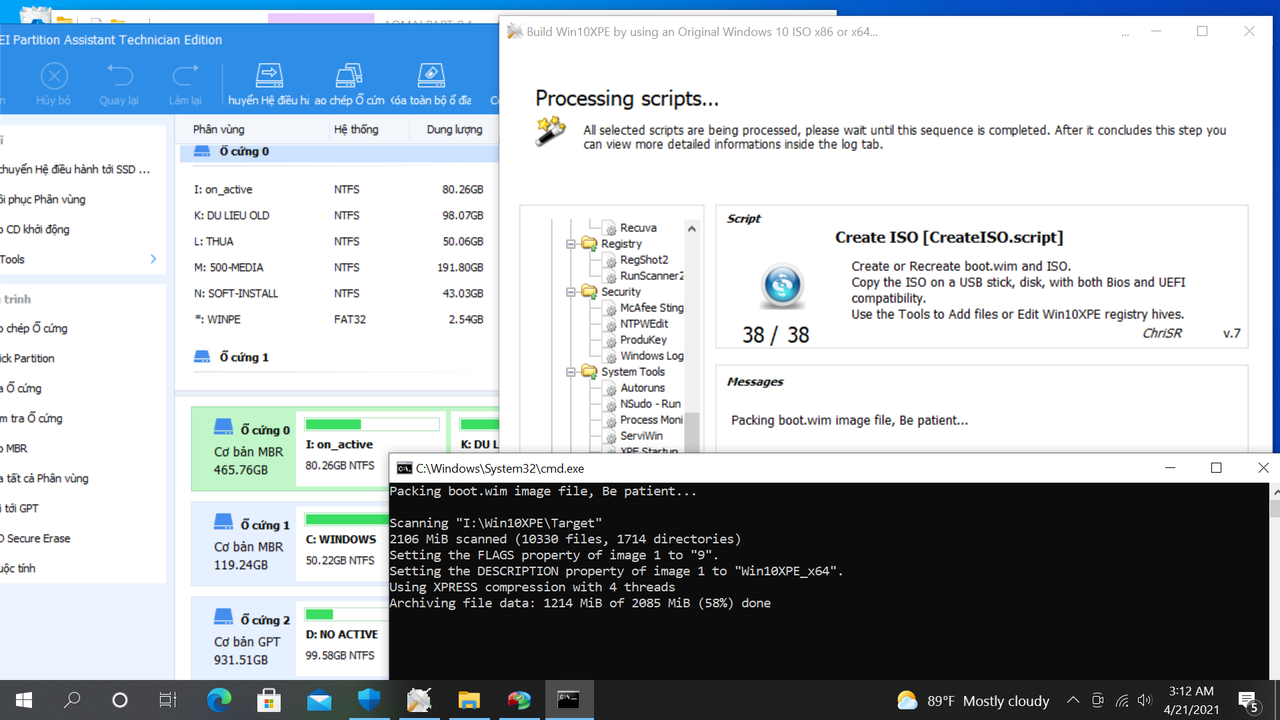Open File Explorer from the taskbar
Screen dimensions: 1280x720
point(469,700)
